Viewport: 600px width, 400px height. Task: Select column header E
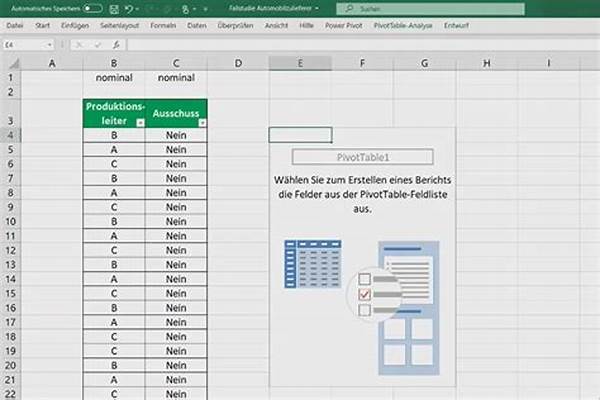300,63
